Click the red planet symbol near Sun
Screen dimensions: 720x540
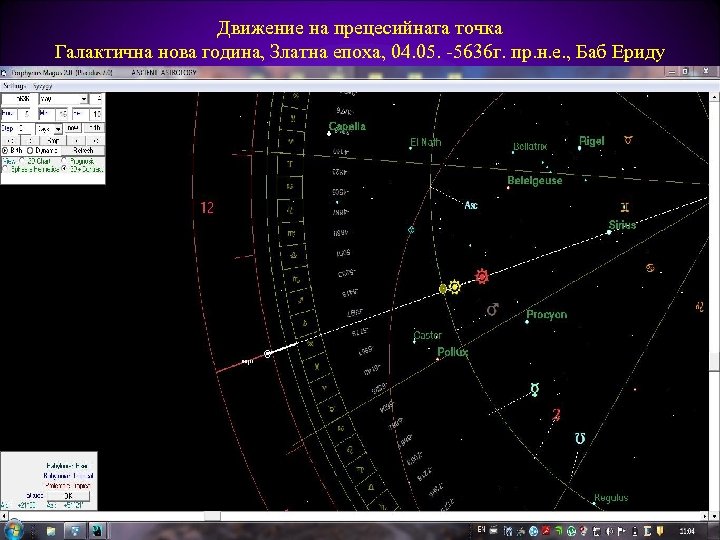click(482, 276)
